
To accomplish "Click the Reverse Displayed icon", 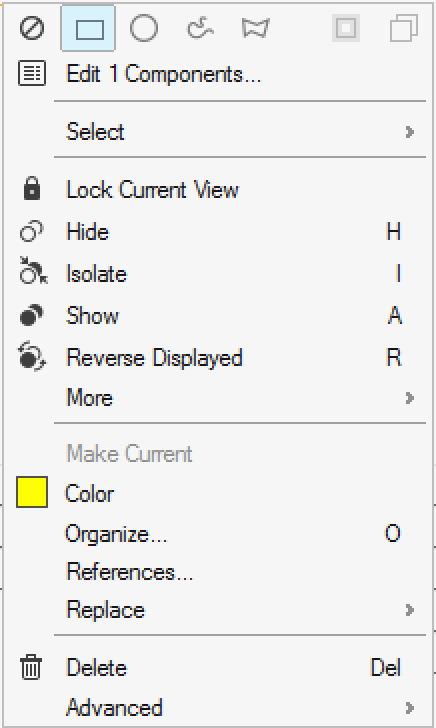I will tap(32, 356).
